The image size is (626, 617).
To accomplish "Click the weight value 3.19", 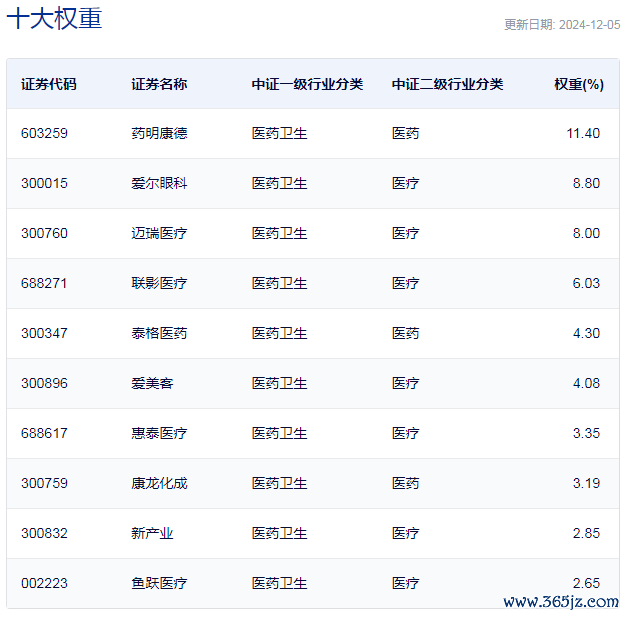I will 586,483.
